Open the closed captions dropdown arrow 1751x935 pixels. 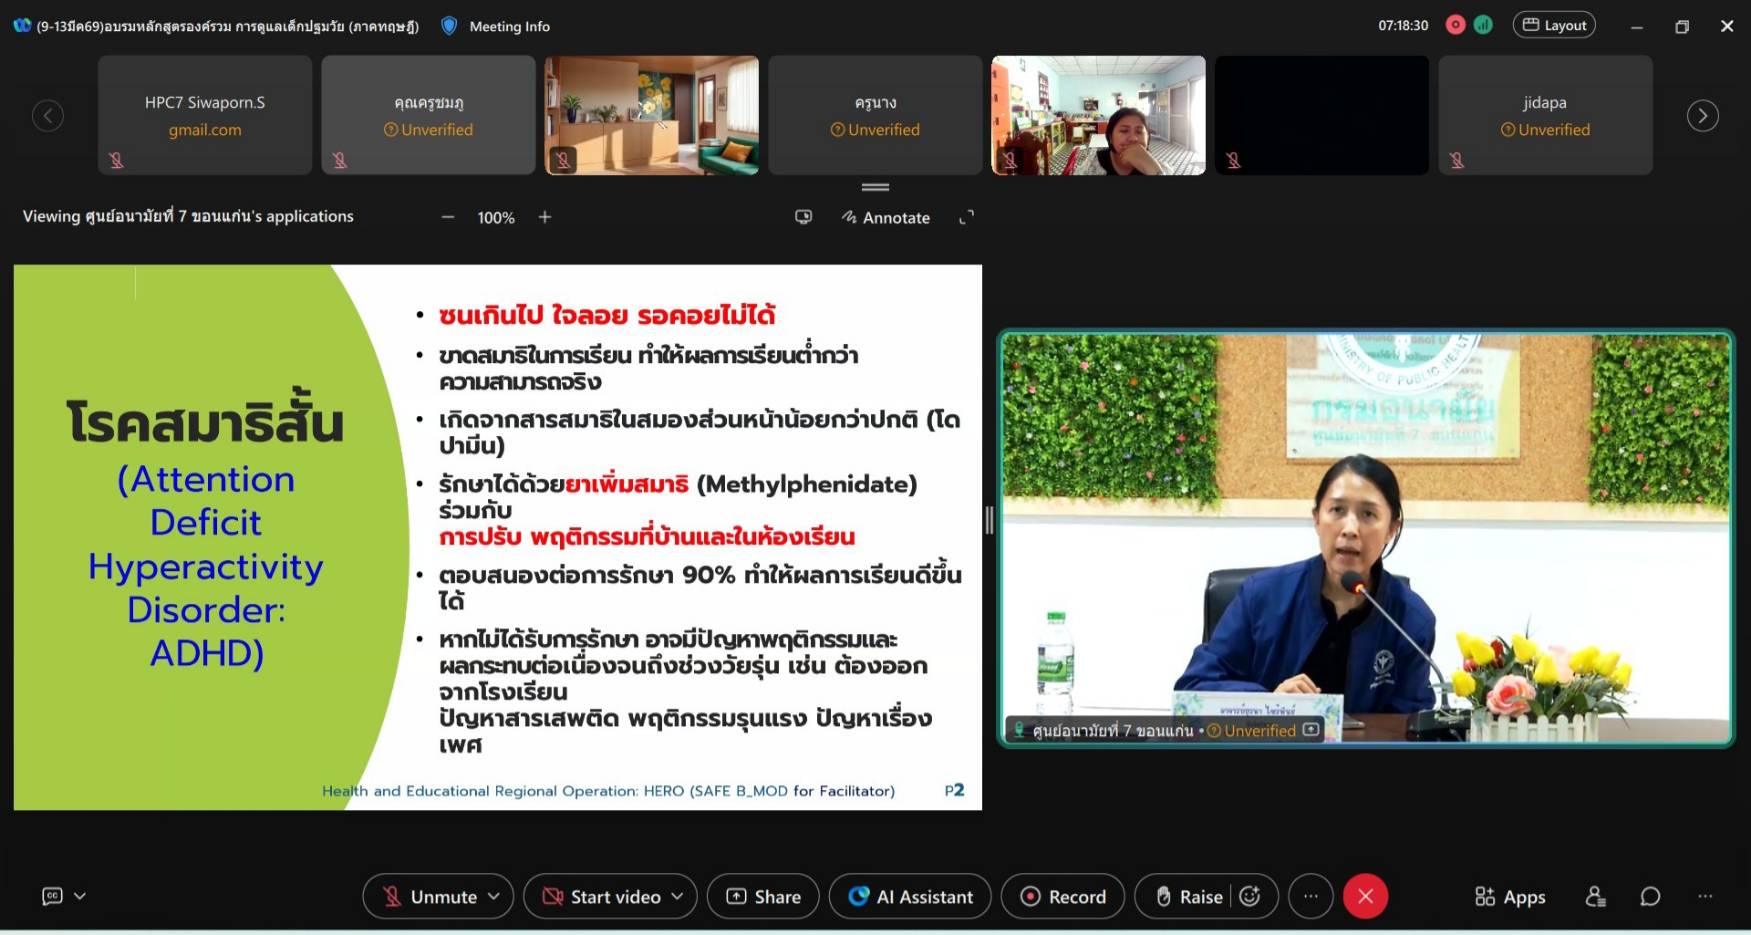click(x=80, y=896)
